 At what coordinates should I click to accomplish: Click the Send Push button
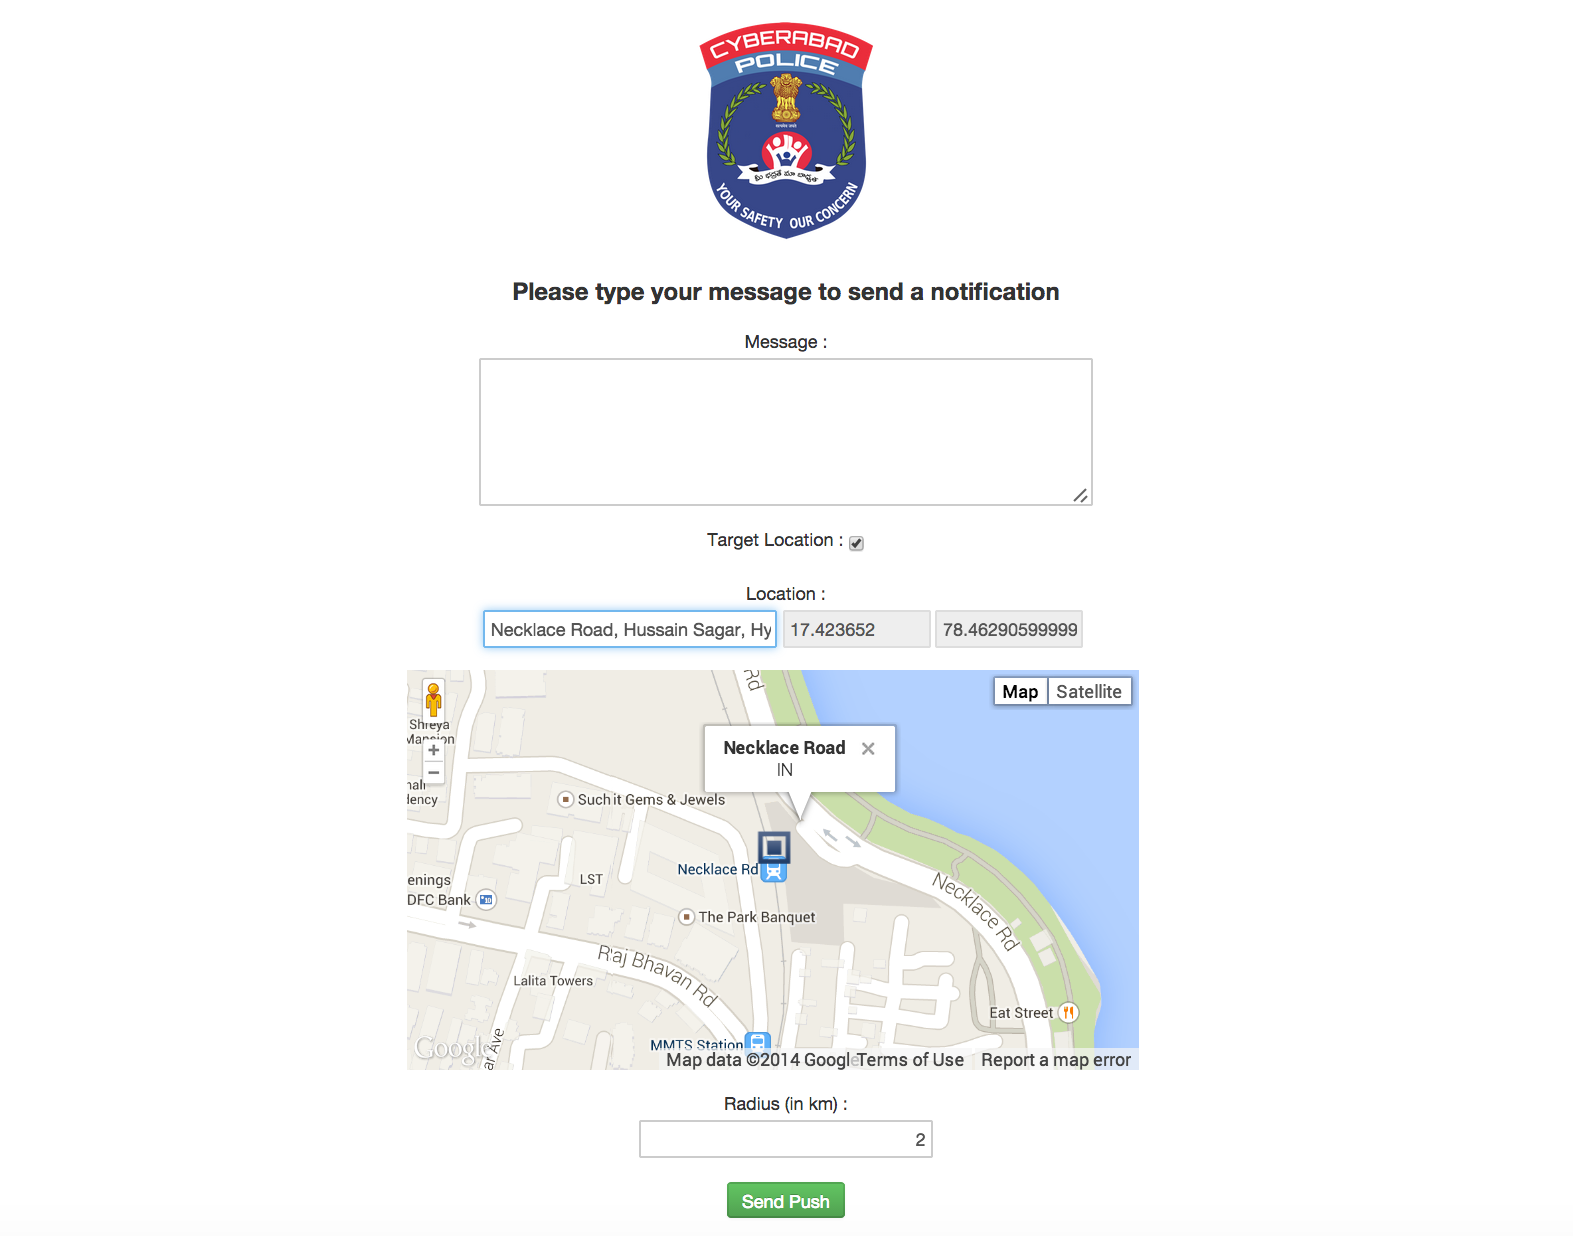click(x=786, y=1200)
